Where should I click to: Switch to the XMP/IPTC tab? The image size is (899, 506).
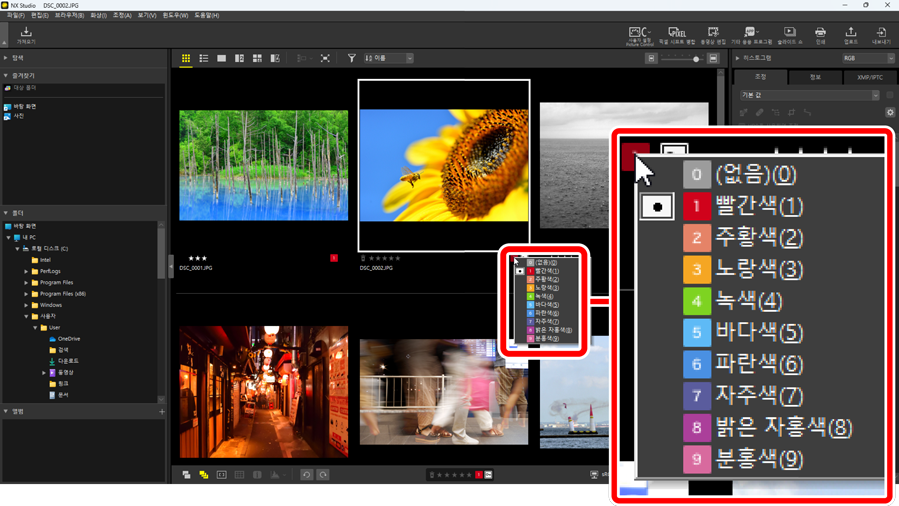(869, 77)
